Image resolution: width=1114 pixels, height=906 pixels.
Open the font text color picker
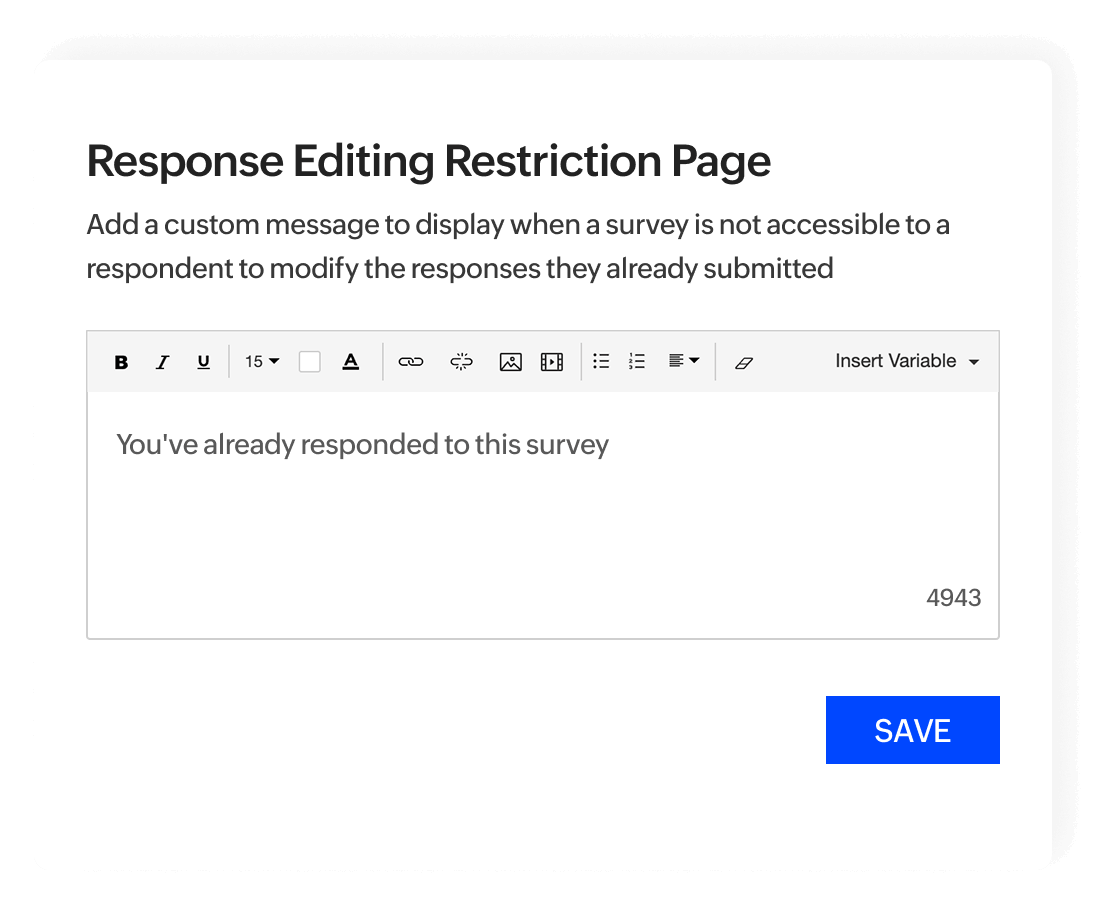(350, 361)
